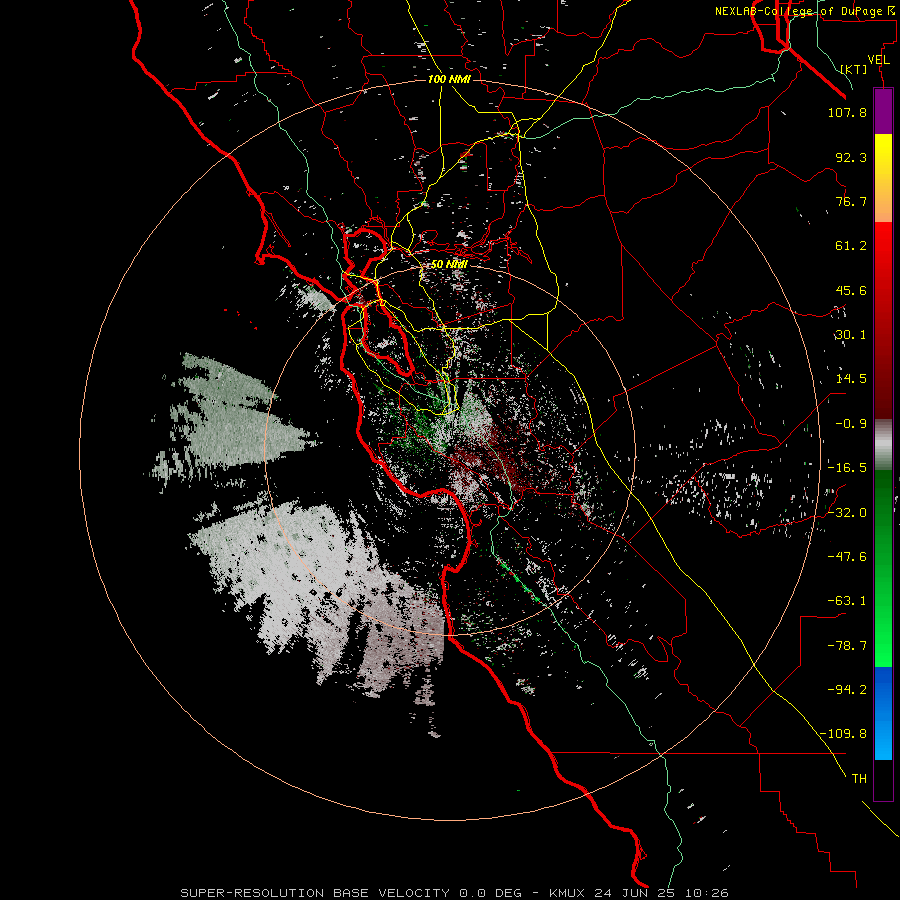Click the gray near-zero segment of the color bar
900x900 pixels.
tap(883, 445)
